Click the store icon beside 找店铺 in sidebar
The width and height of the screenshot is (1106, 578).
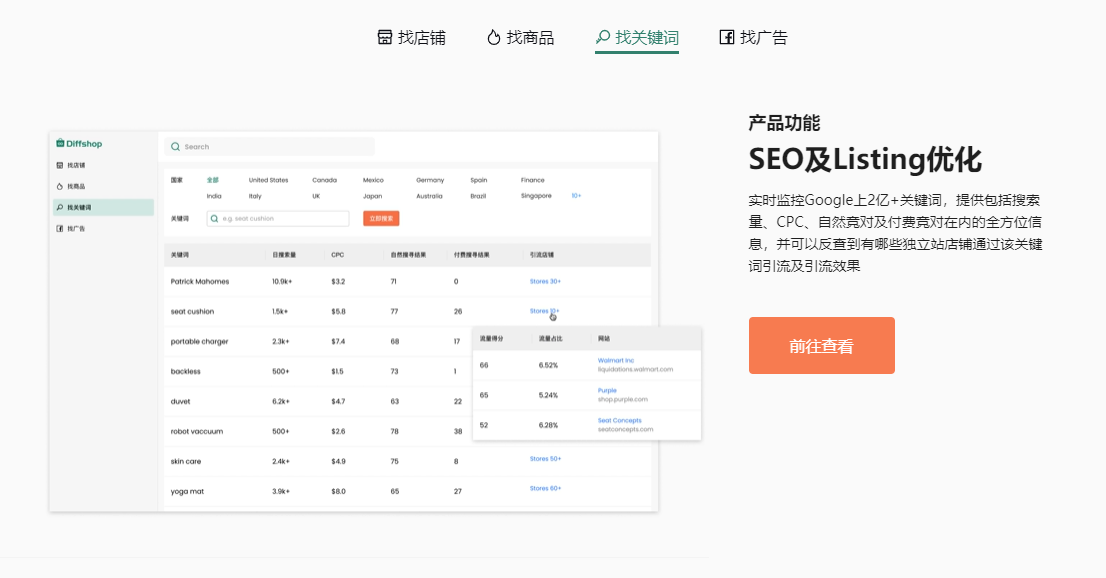[59, 165]
